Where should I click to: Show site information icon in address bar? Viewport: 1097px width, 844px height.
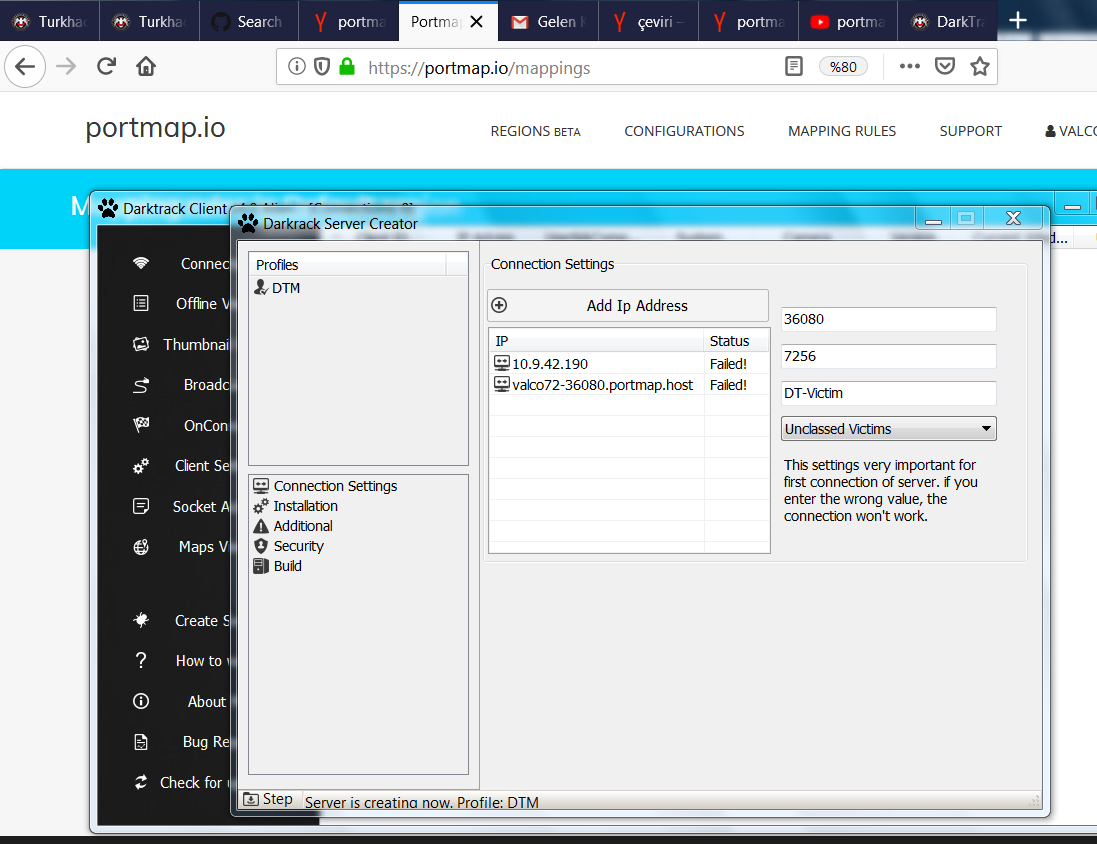coord(297,66)
